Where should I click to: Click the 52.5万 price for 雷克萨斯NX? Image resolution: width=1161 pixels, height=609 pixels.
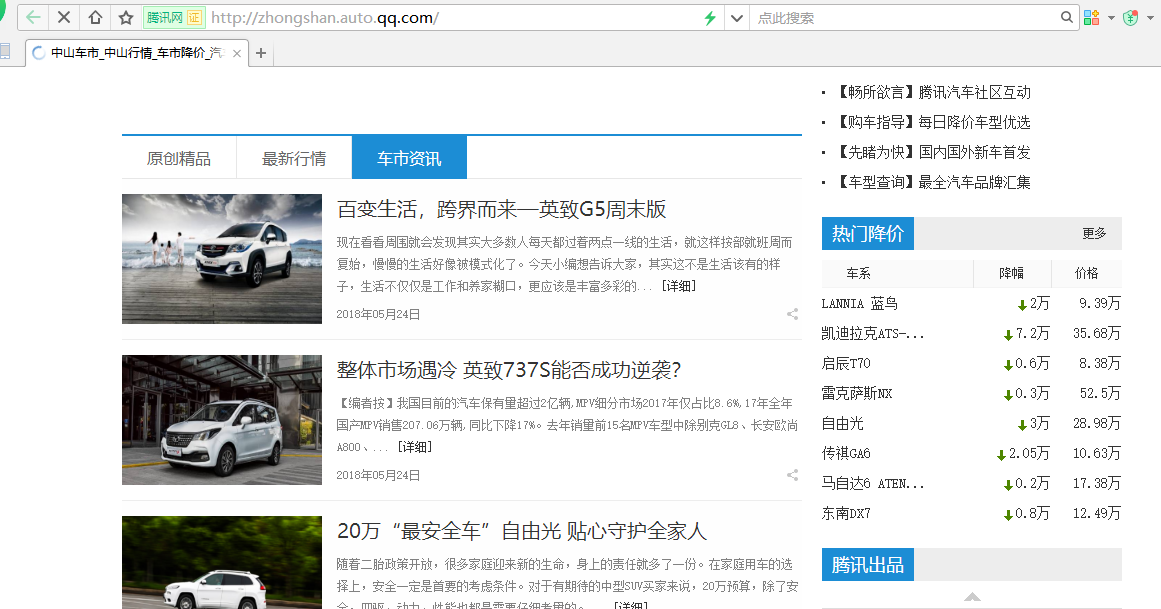pos(1100,393)
